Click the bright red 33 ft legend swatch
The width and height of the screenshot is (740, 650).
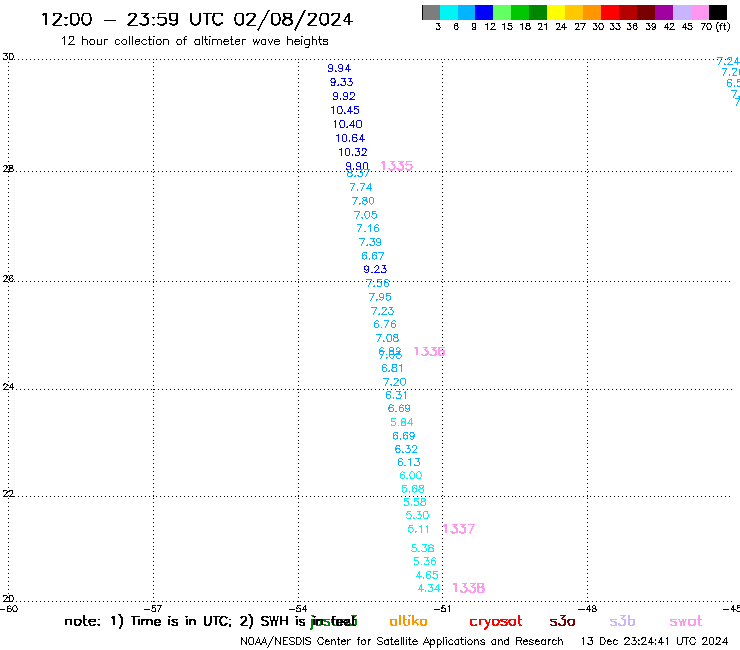point(610,12)
